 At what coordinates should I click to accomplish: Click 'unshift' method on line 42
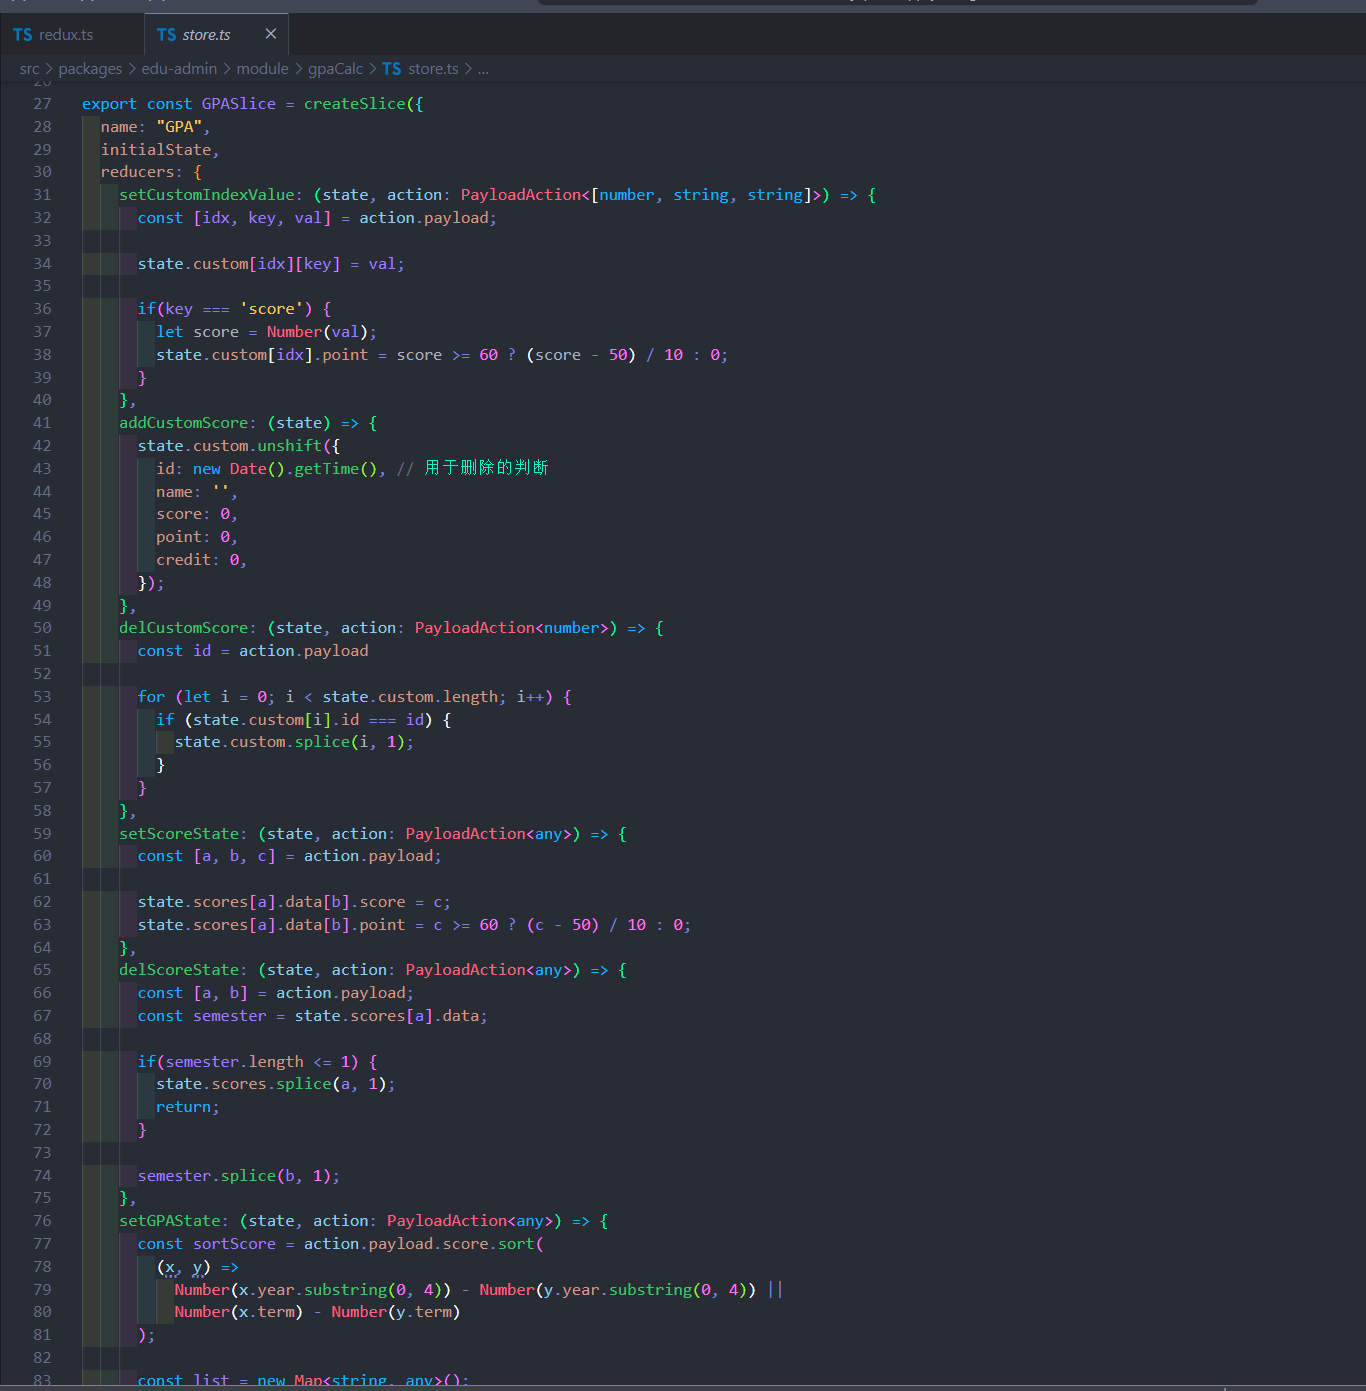[x=290, y=446]
